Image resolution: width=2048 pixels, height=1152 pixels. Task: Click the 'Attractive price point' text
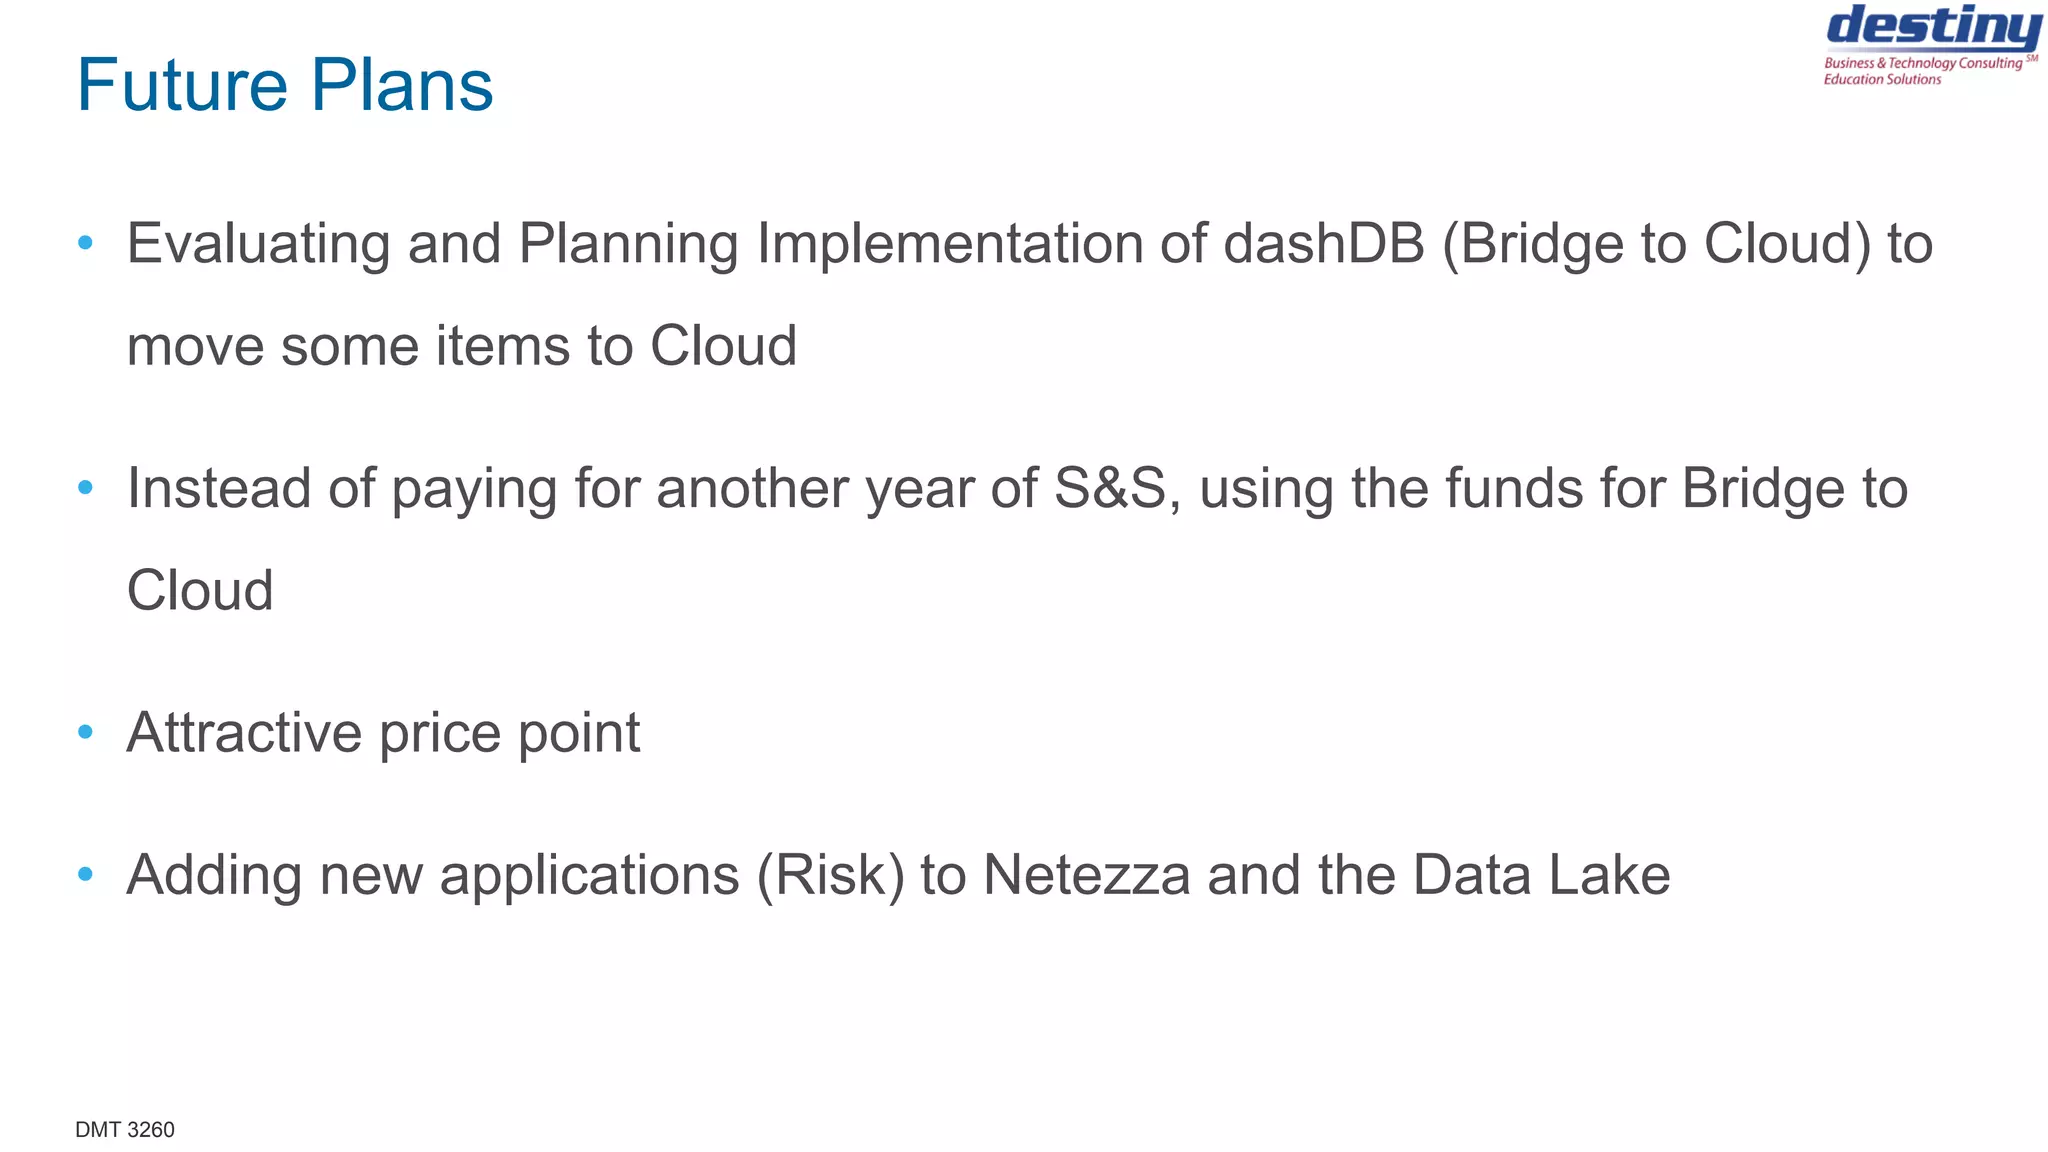383,733
